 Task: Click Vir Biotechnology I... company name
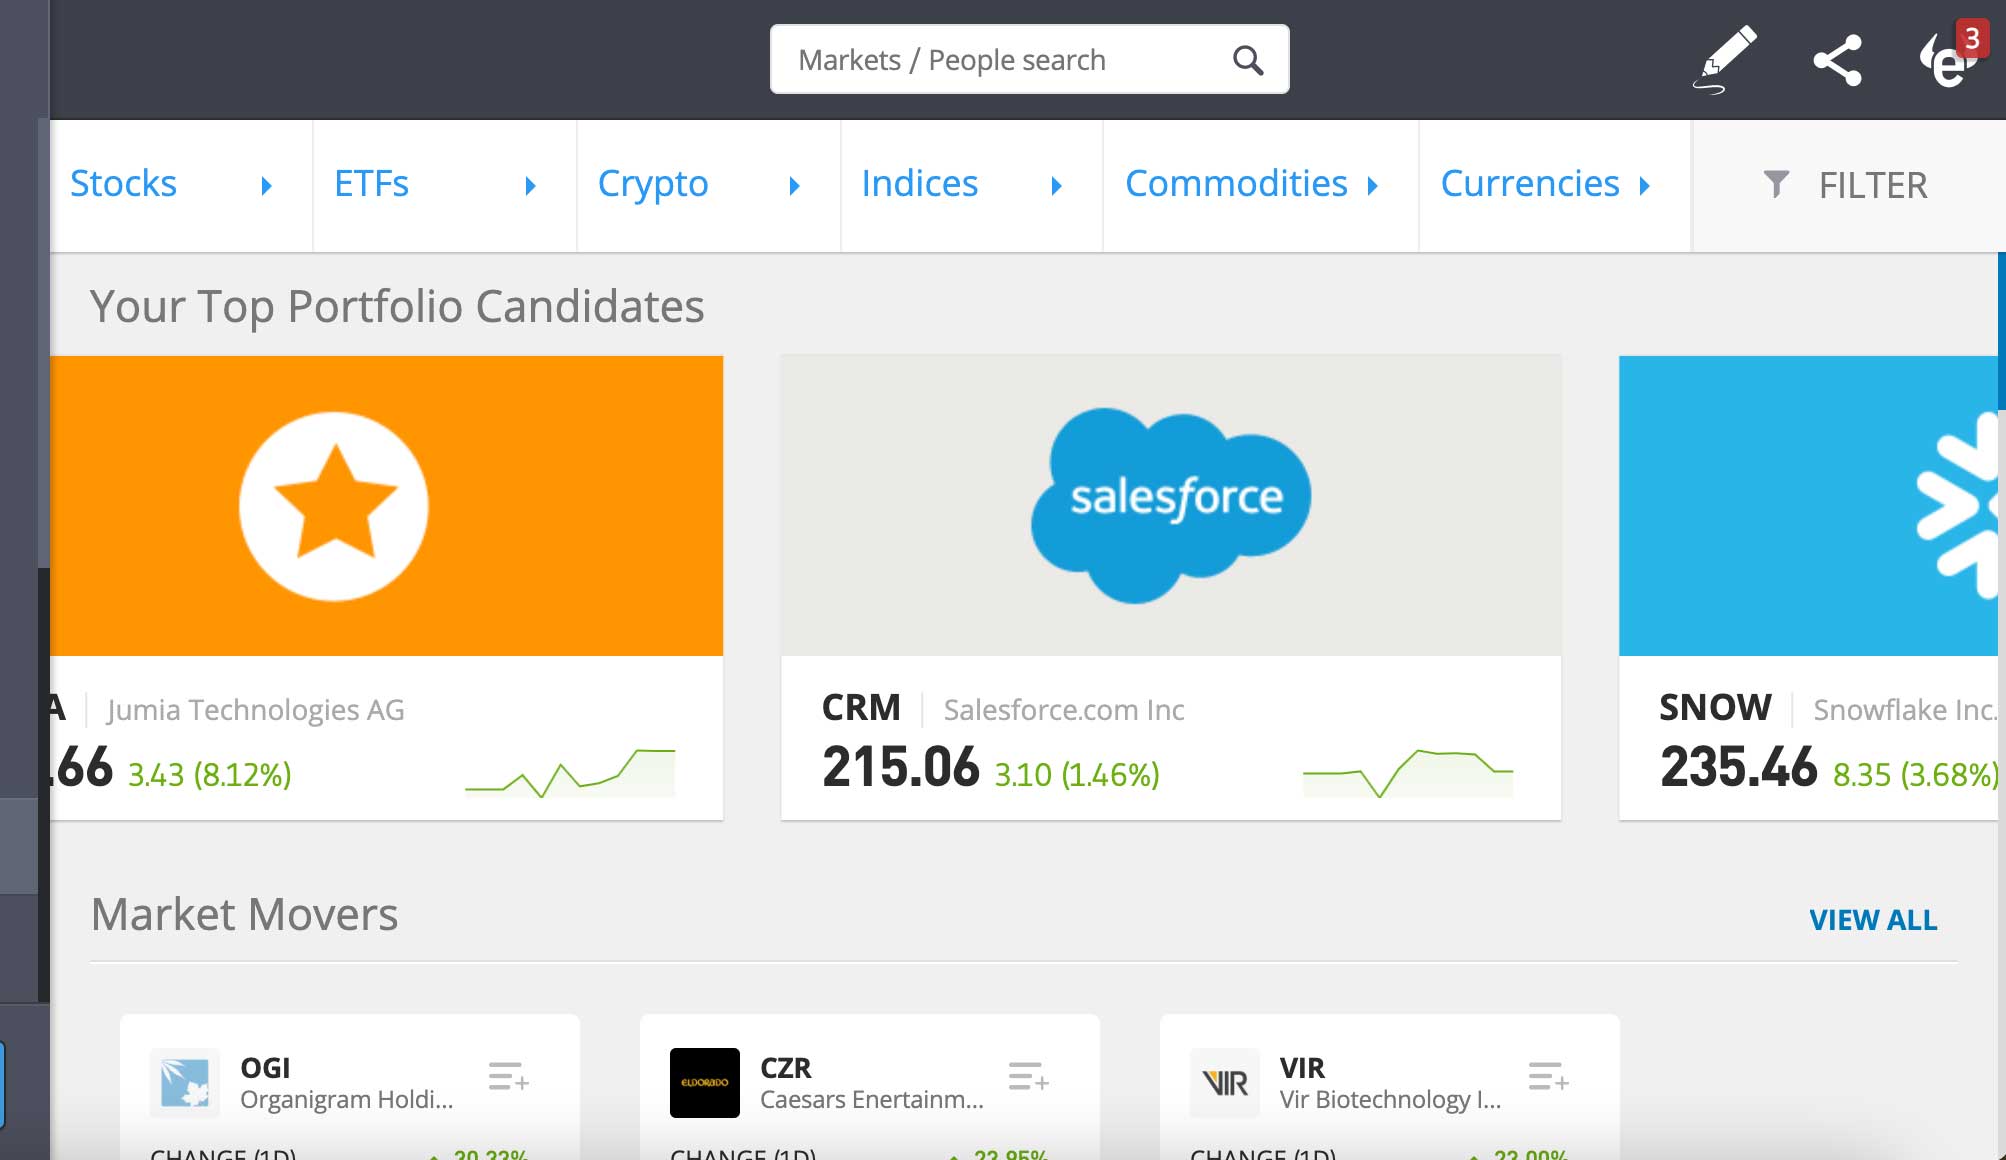pyautogui.click(x=1391, y=1100)
